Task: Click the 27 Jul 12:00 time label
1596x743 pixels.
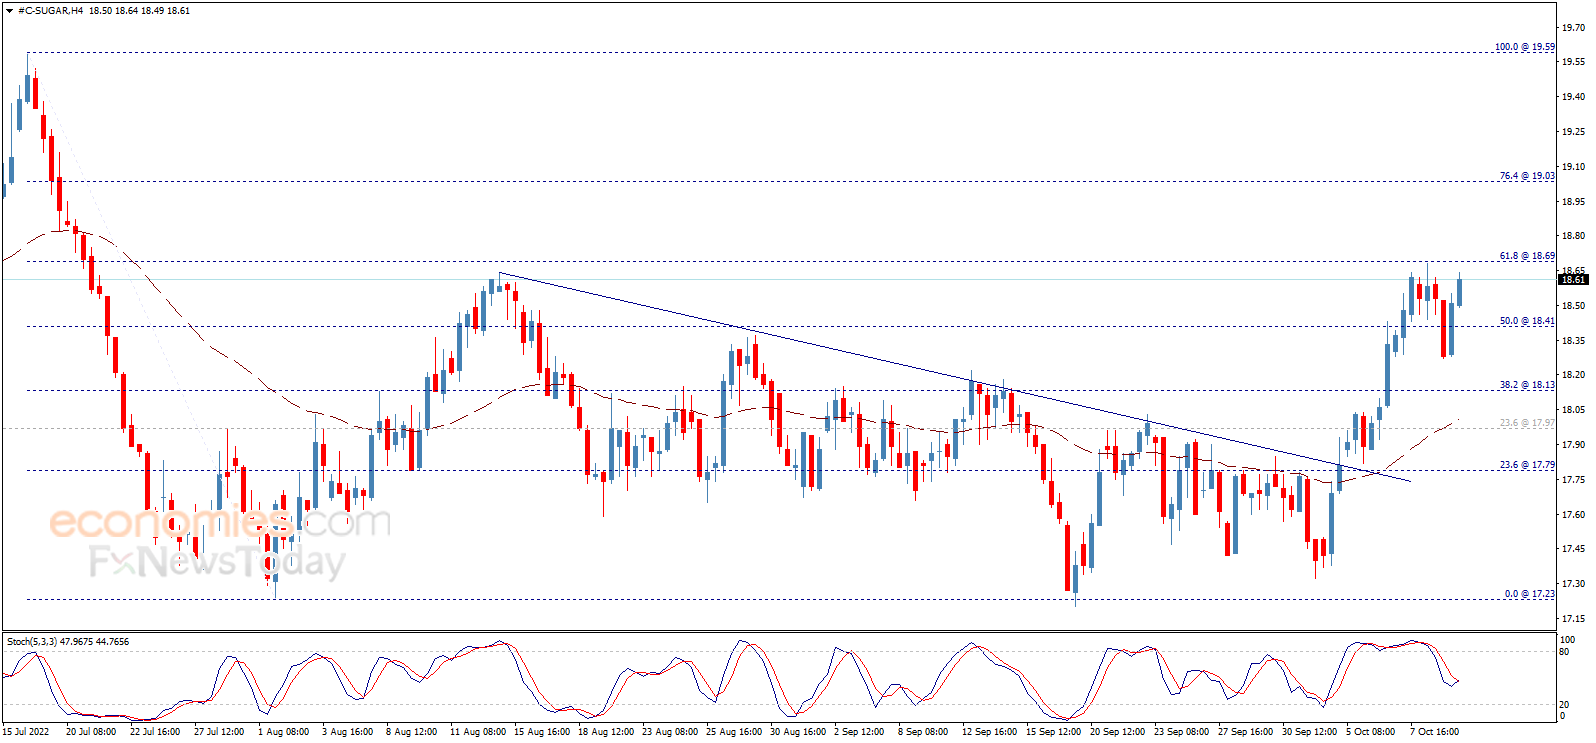Action: click(219, 732)
